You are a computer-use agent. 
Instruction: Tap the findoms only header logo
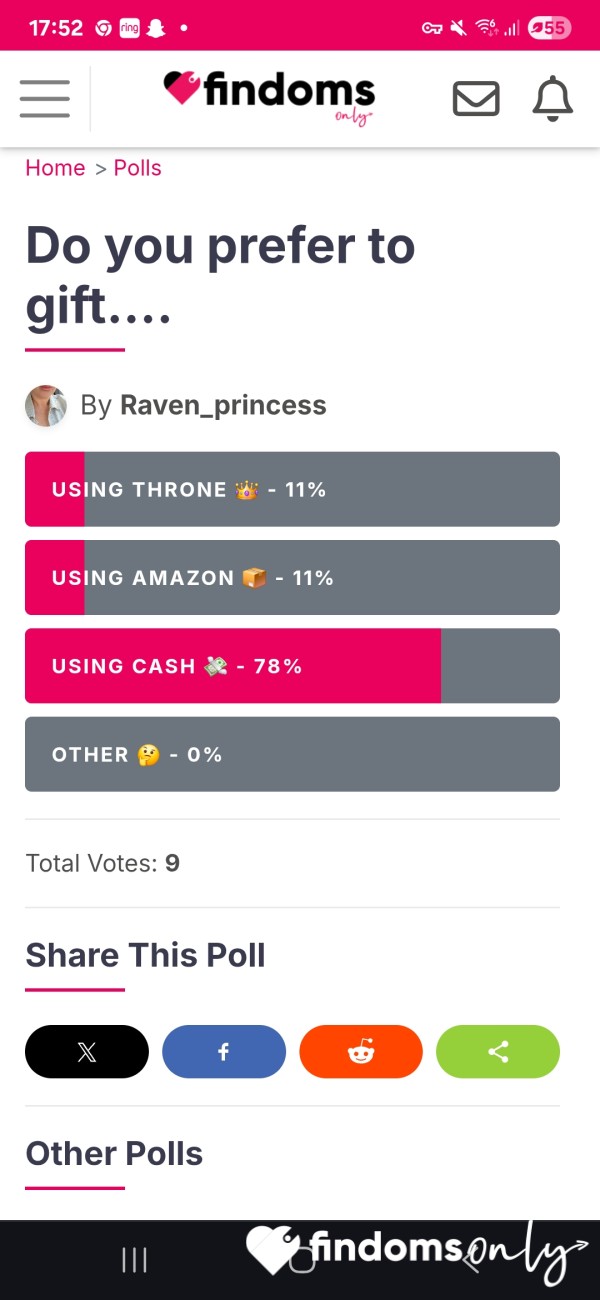point(269,98)
